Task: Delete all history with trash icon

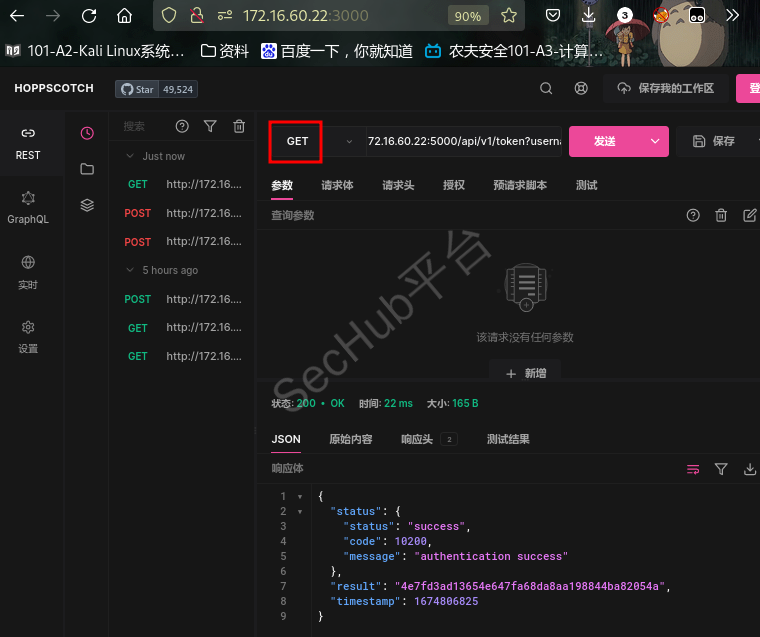Action: pos(239,126)
